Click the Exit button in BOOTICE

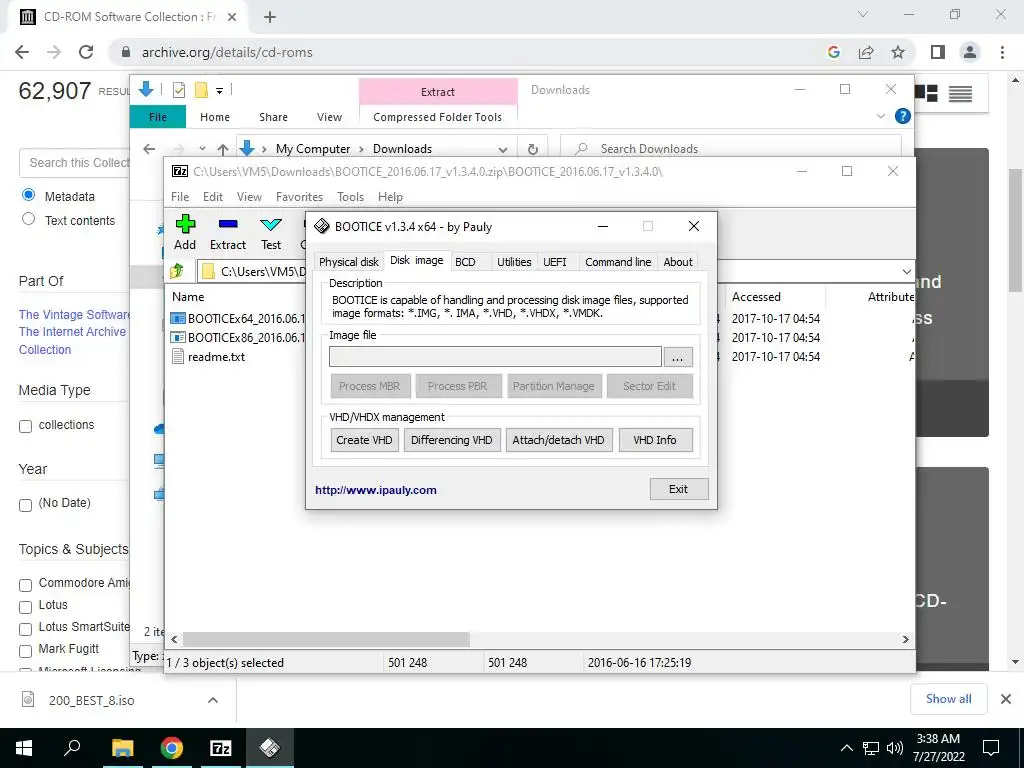pos(679,489)
